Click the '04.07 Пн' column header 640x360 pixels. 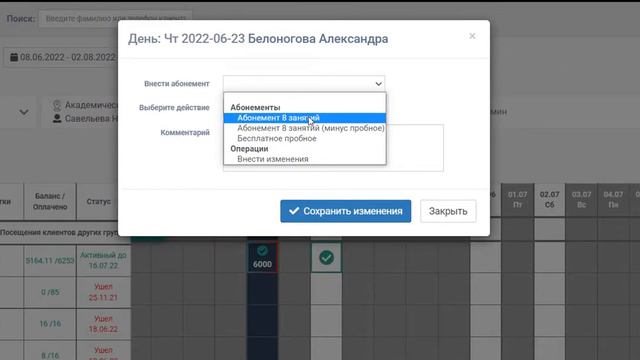point(613,200)
